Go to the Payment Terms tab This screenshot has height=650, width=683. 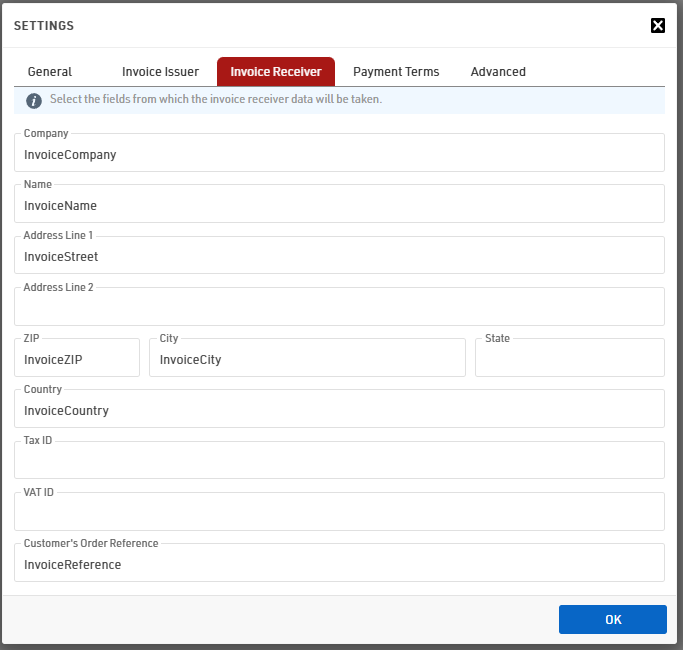coord(396,72)
